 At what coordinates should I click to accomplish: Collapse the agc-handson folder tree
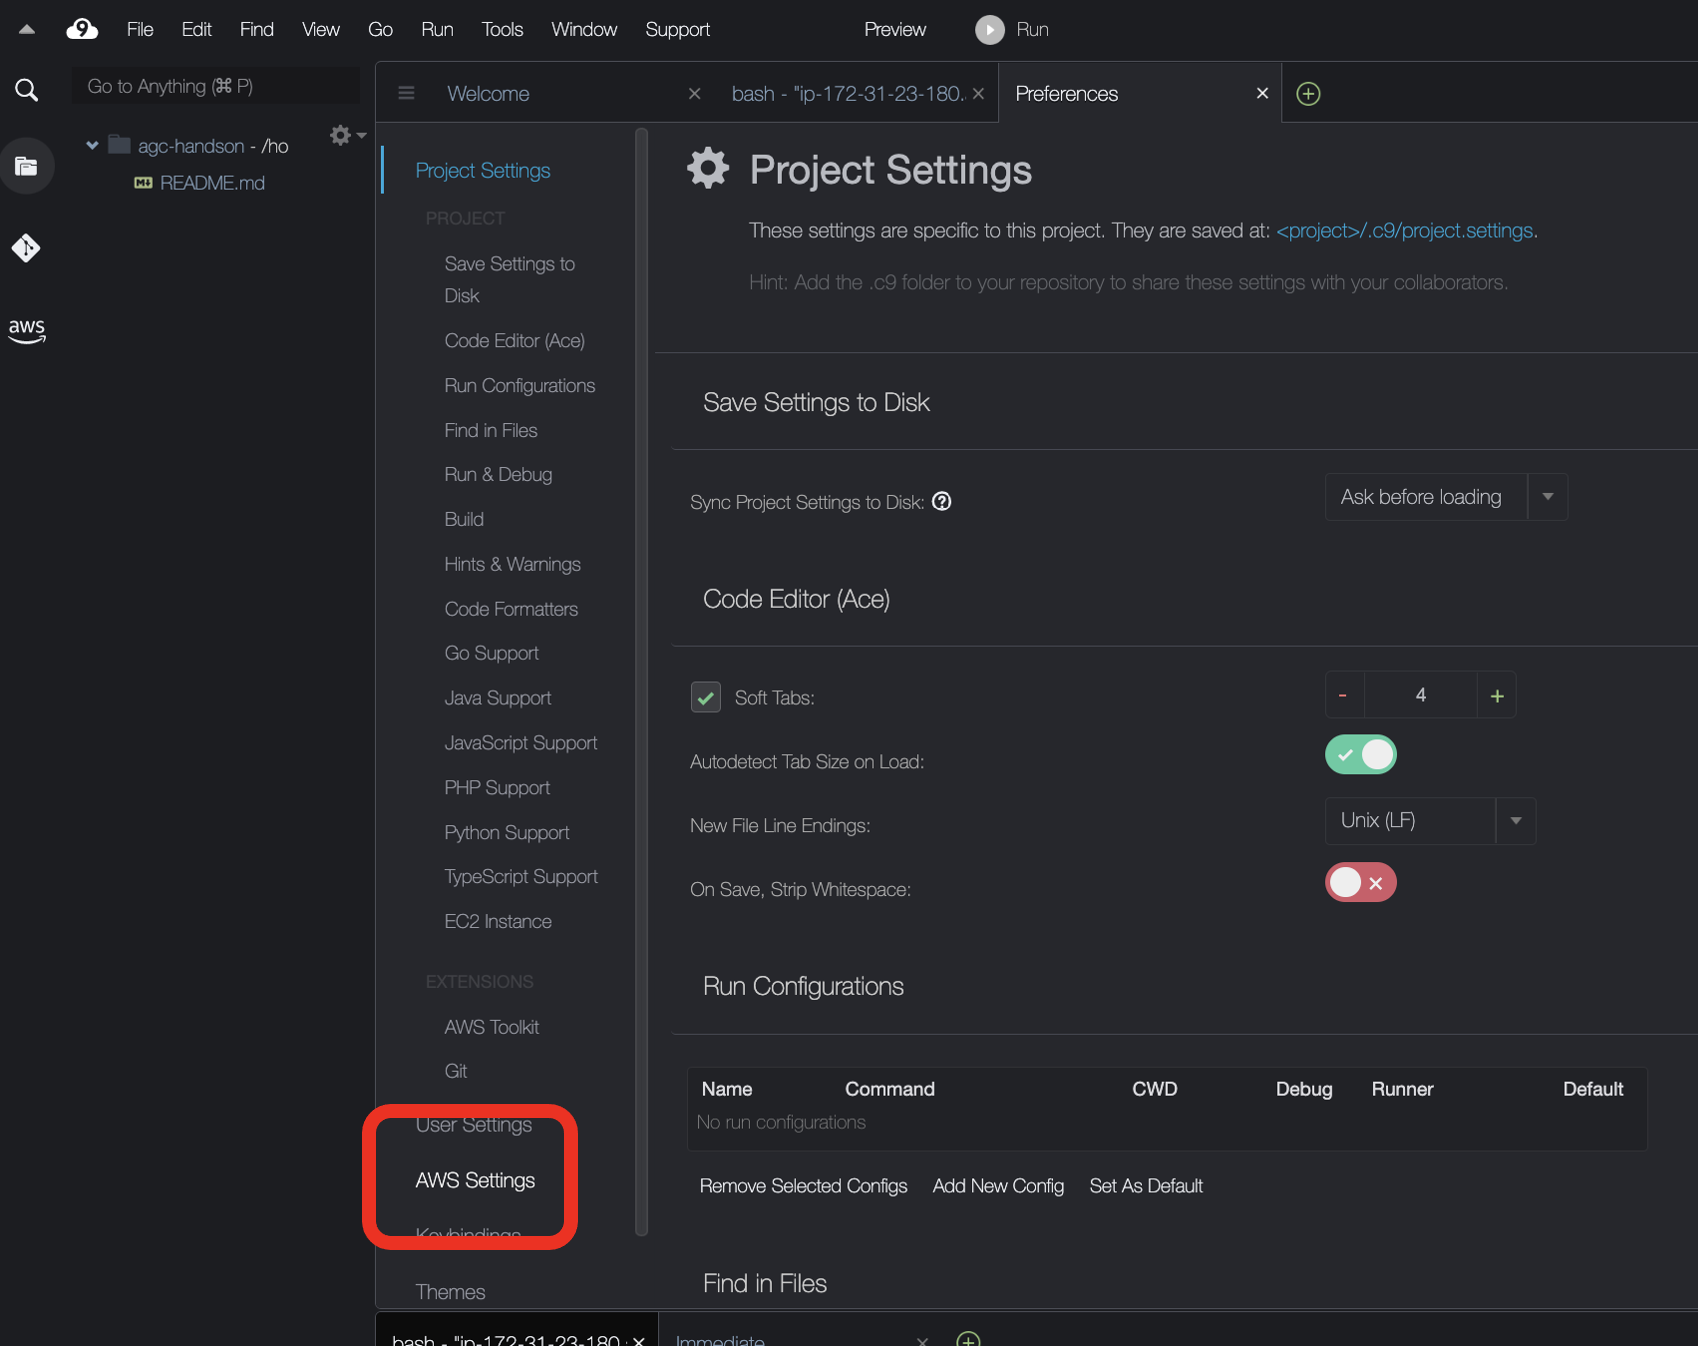(x=92, y=145)
